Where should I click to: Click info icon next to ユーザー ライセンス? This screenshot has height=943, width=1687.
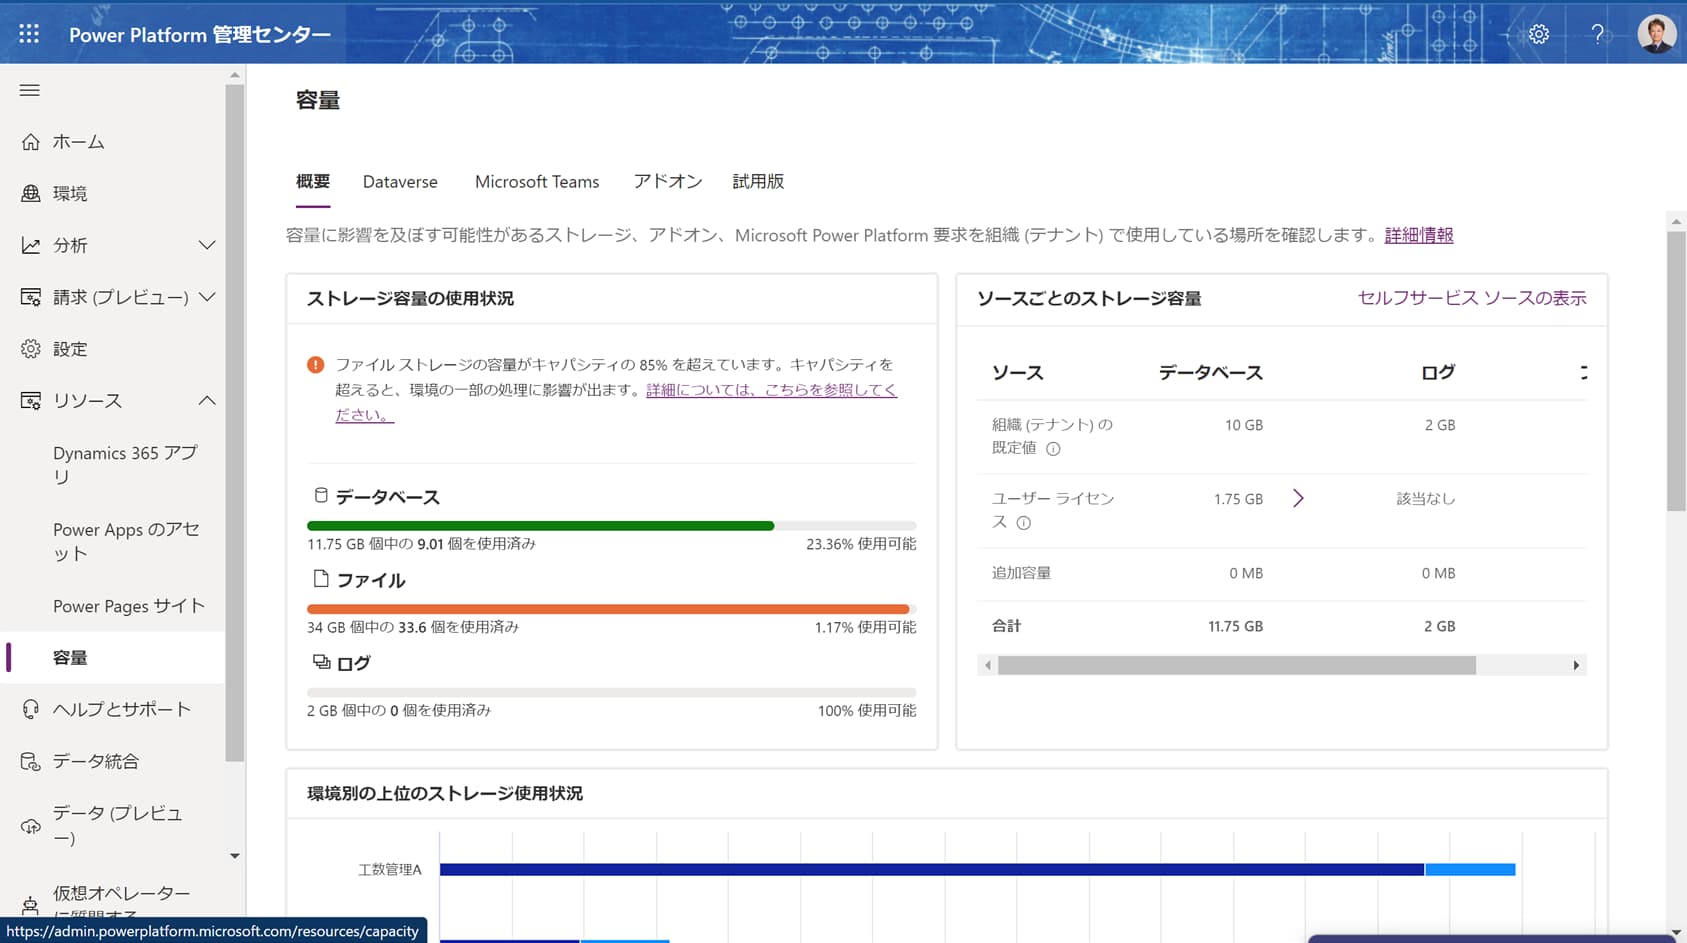1023,523
